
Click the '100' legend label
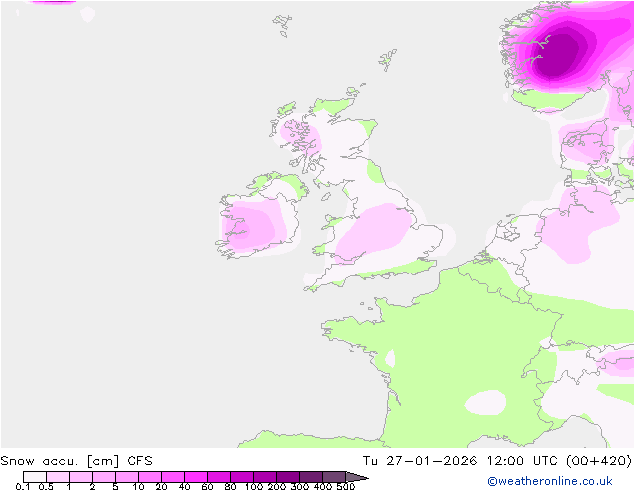(254, 486)
